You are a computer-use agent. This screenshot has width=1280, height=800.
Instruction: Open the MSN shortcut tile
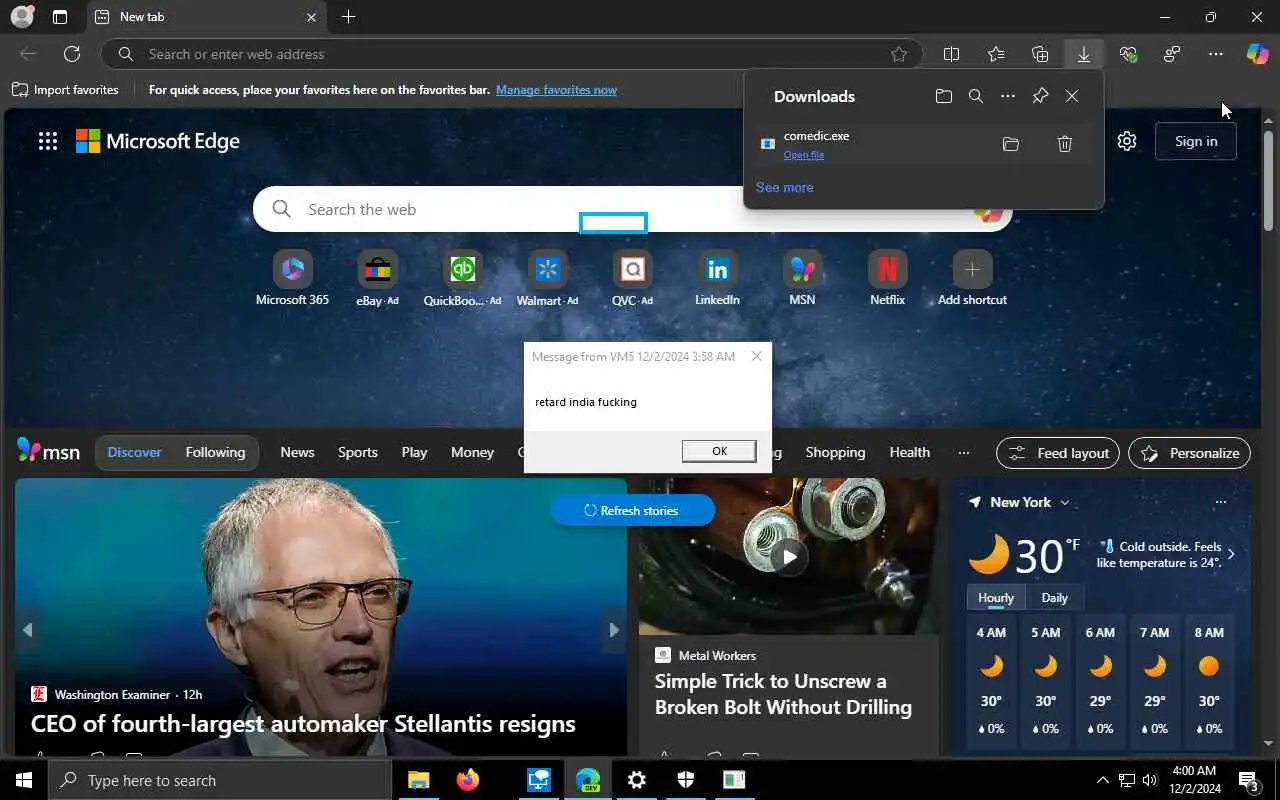[802, 278]
